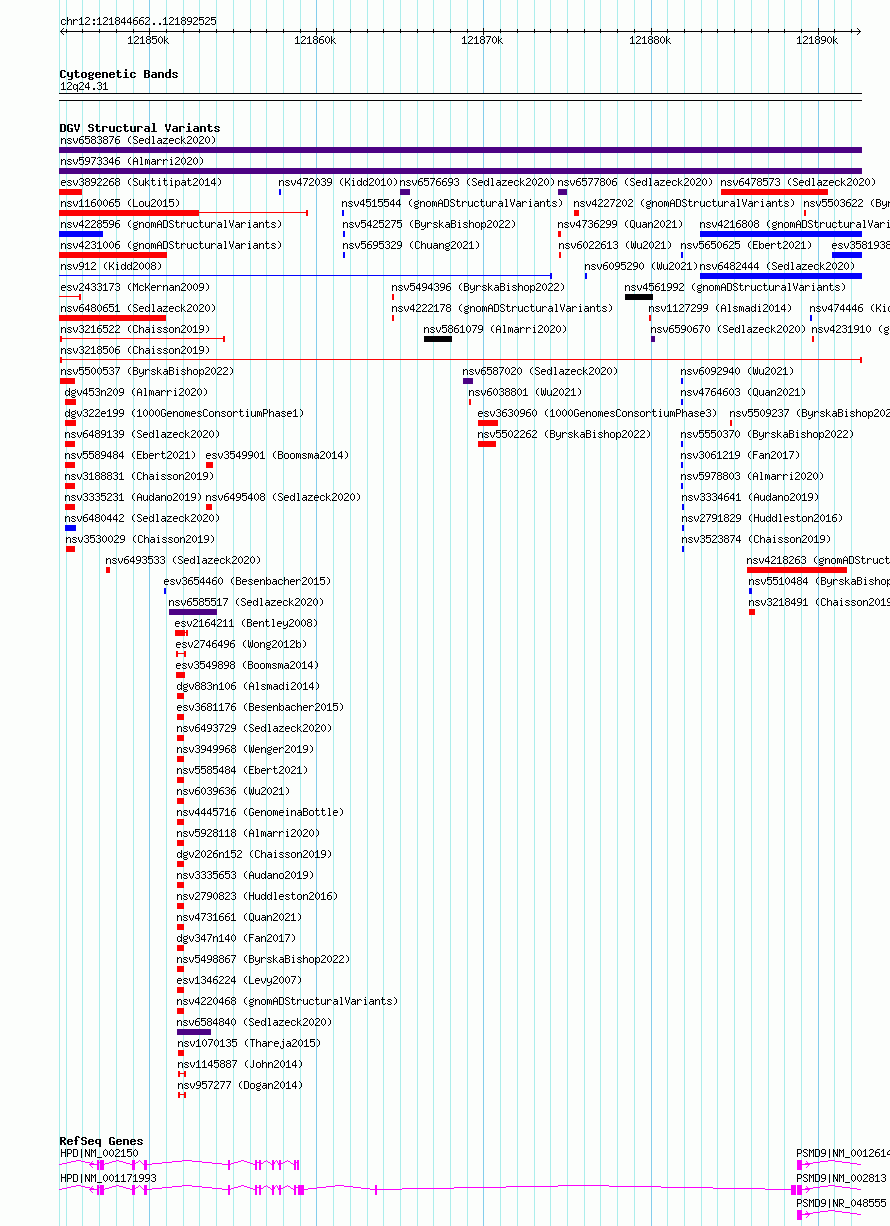Click nsv4515544 gnomAD variant label
The height and width of the screenshot is (1226, 890).
pos(453,203)
